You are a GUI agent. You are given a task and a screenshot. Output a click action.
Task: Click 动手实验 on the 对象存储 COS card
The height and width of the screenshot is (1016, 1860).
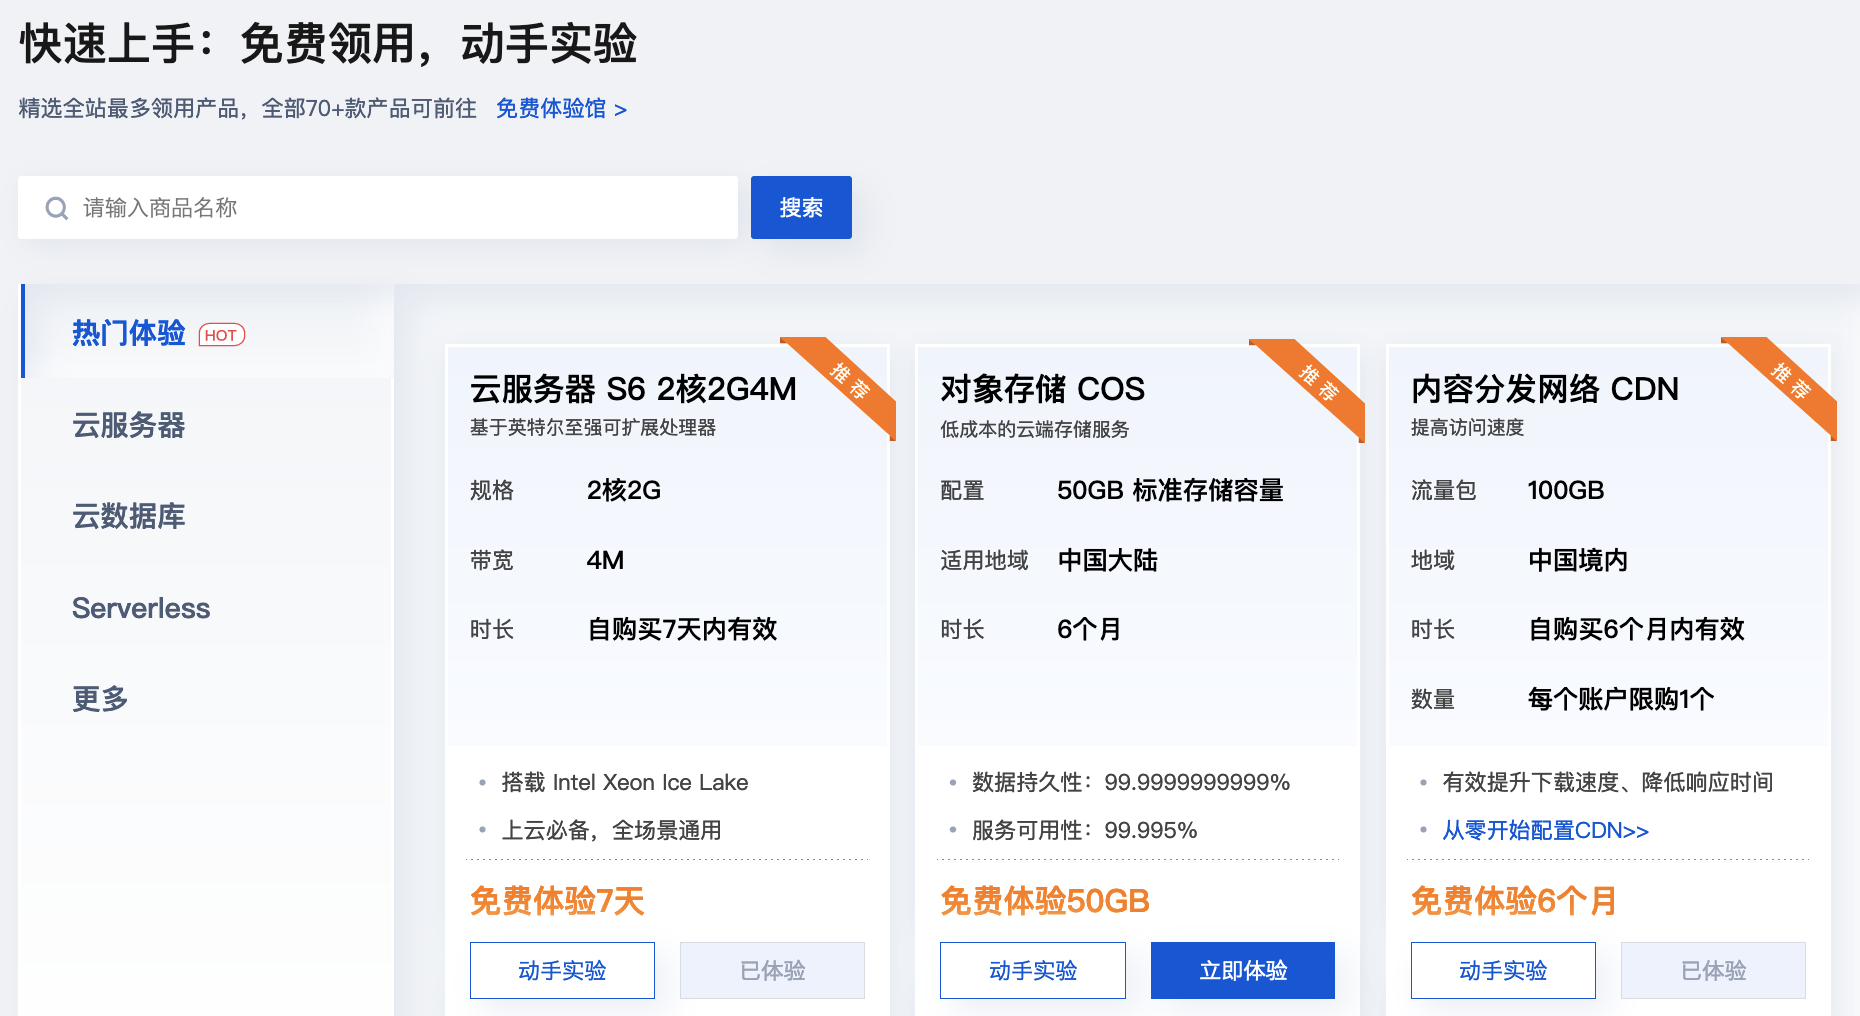pyautogui.click(x=1032, y=969)
